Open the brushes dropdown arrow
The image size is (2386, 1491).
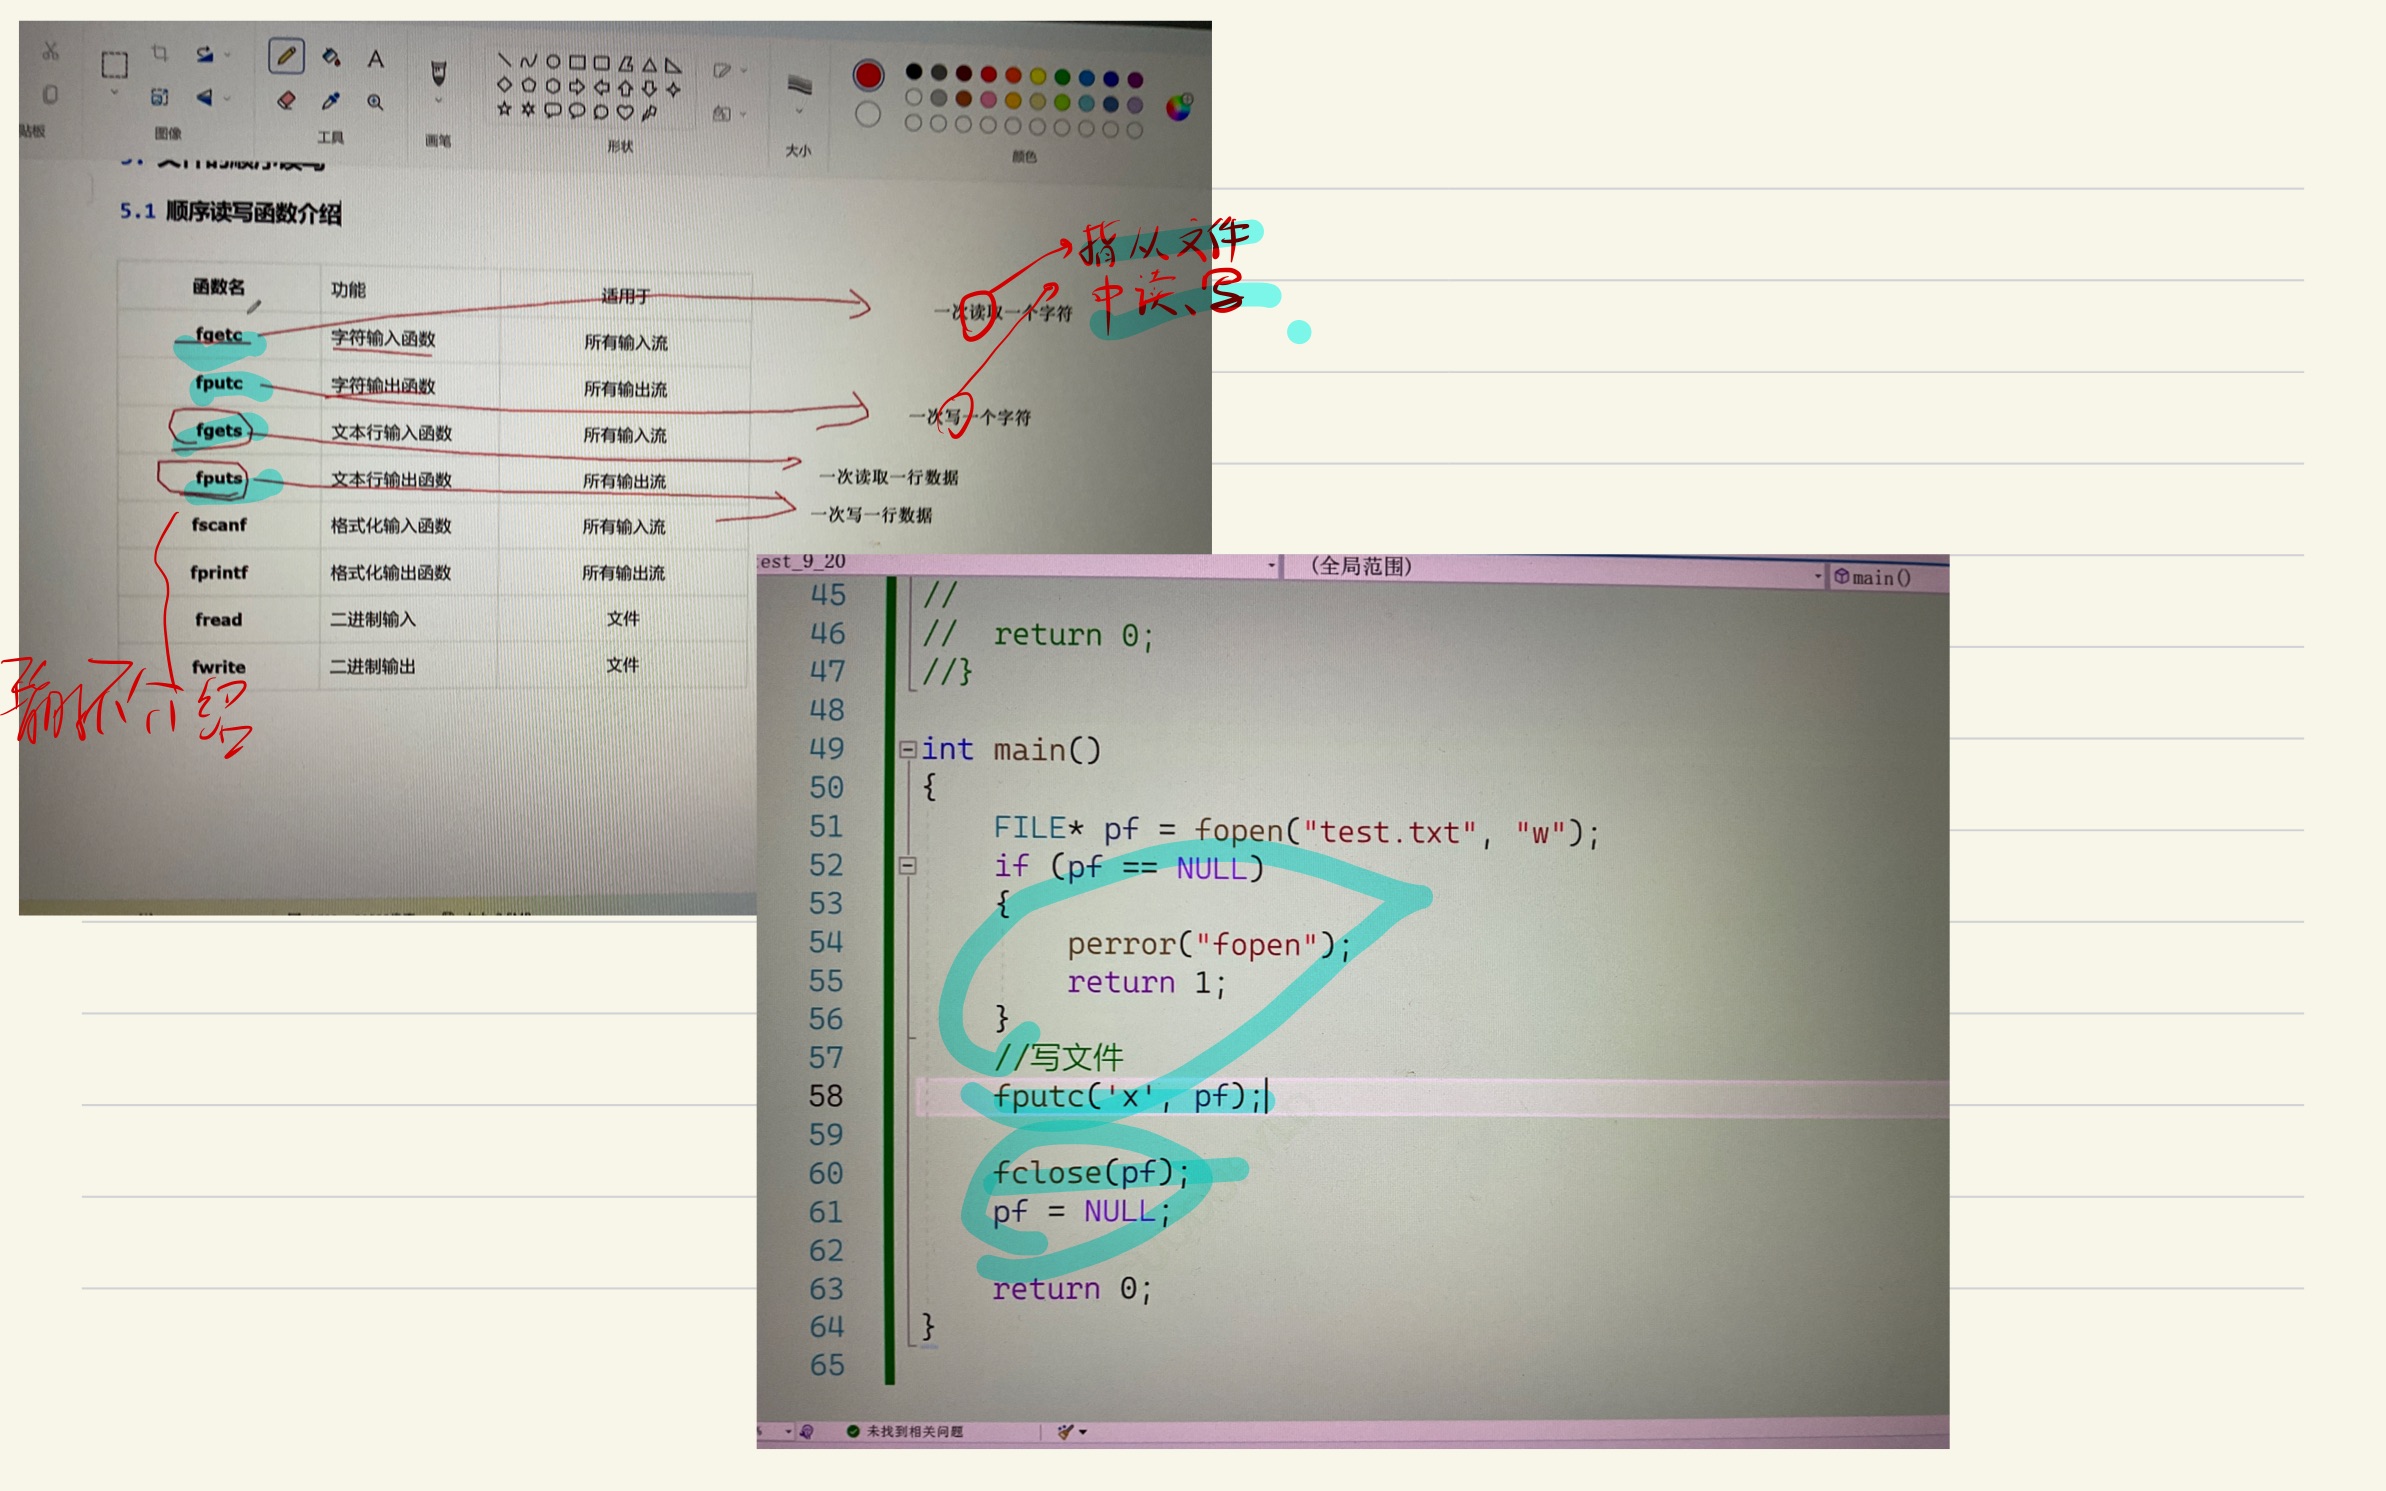pos(438,101)
